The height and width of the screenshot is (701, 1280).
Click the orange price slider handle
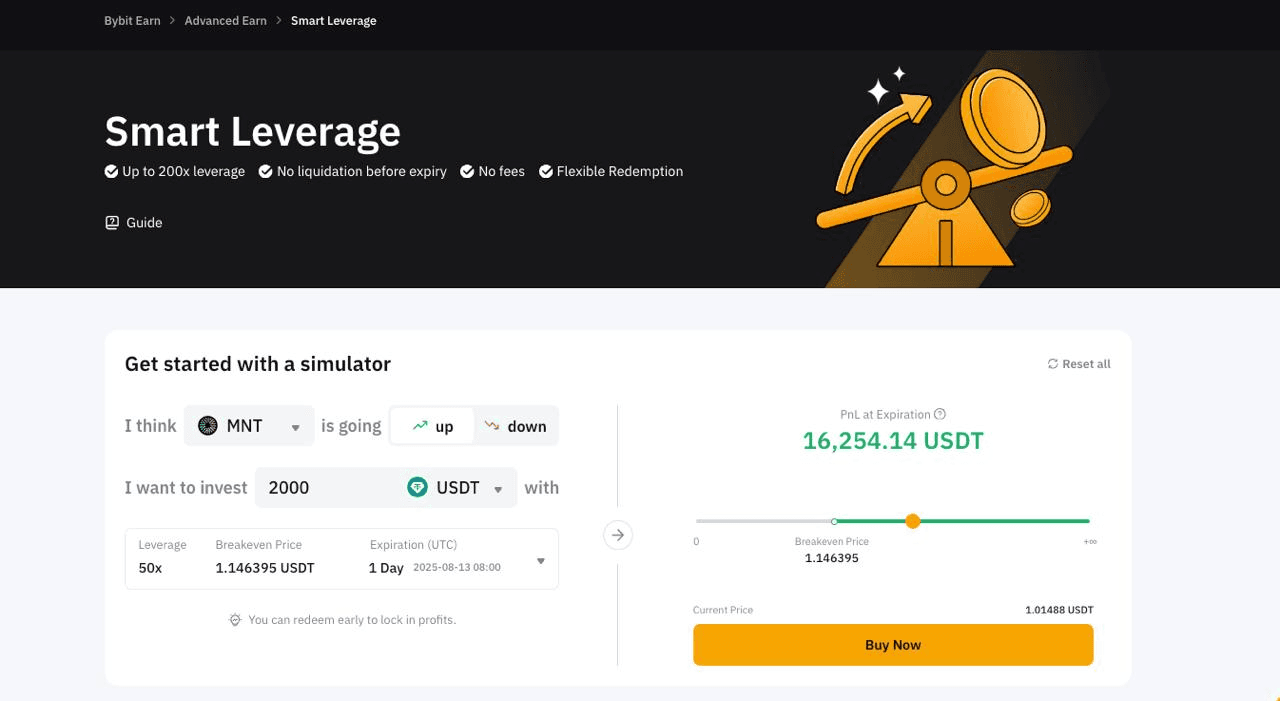(912, 521)
